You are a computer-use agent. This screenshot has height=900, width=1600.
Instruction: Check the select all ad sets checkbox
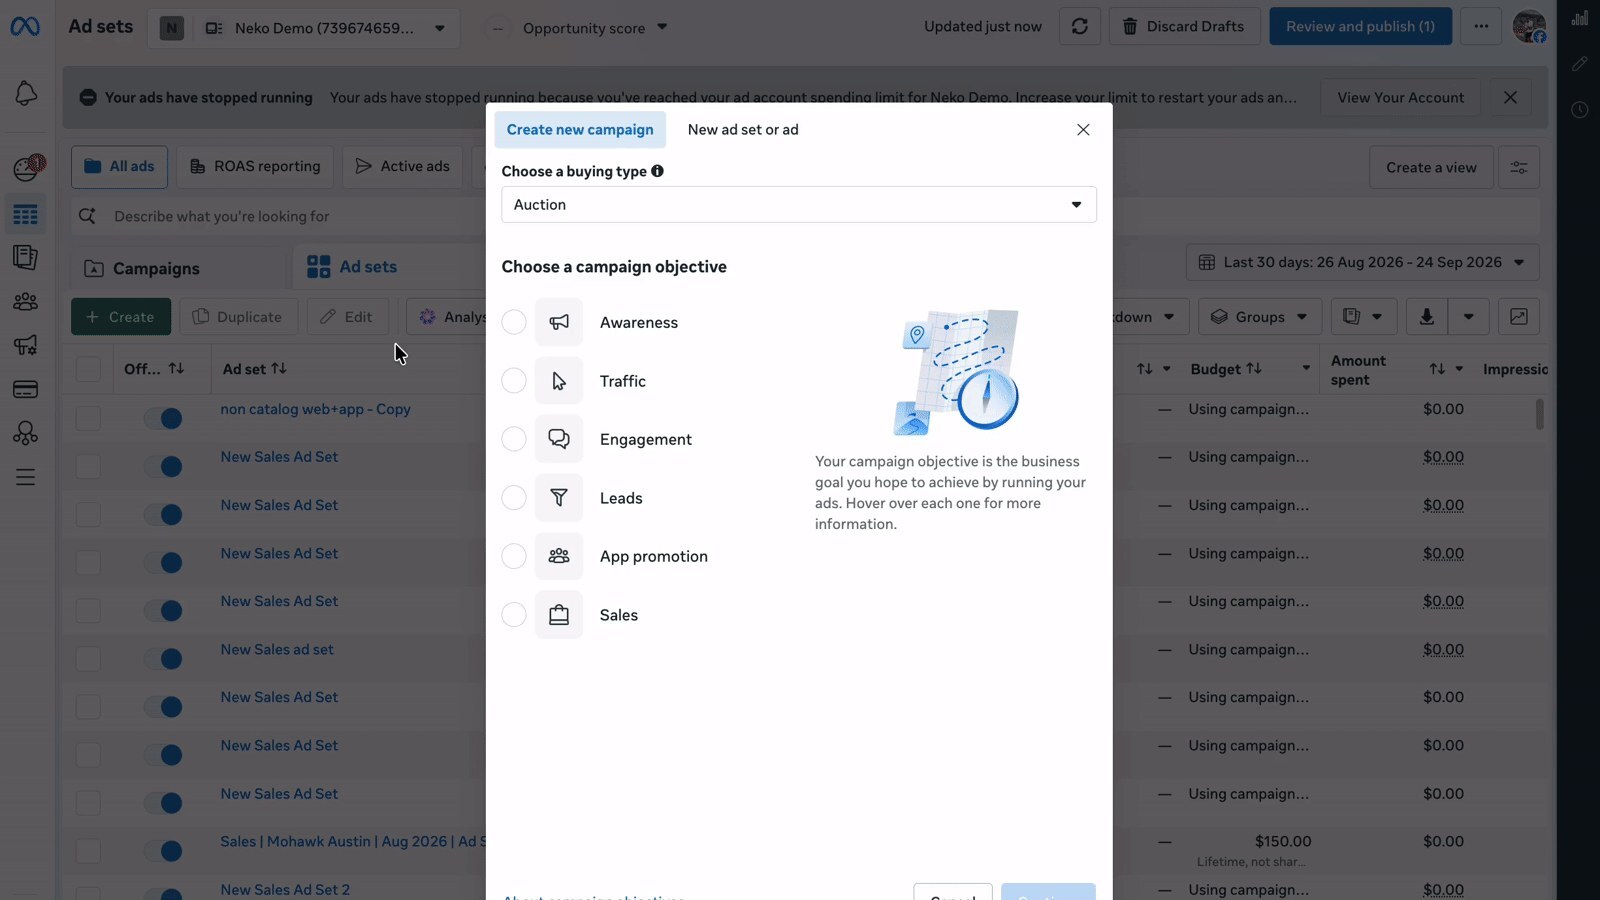[x=88, y=369]
